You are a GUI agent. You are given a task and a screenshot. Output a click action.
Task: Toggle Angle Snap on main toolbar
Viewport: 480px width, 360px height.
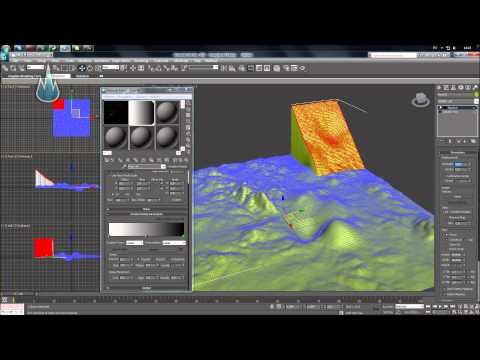[x=159, y=68]
